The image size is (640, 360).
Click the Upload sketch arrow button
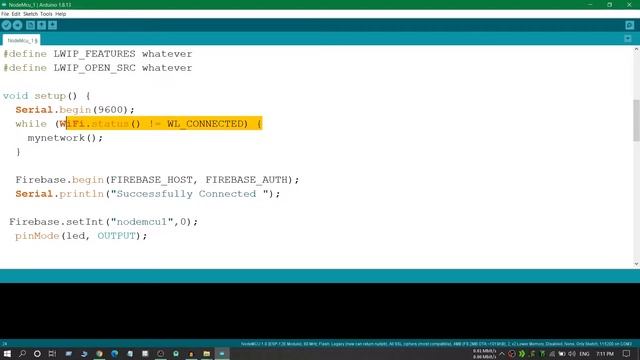click(18, 25)
